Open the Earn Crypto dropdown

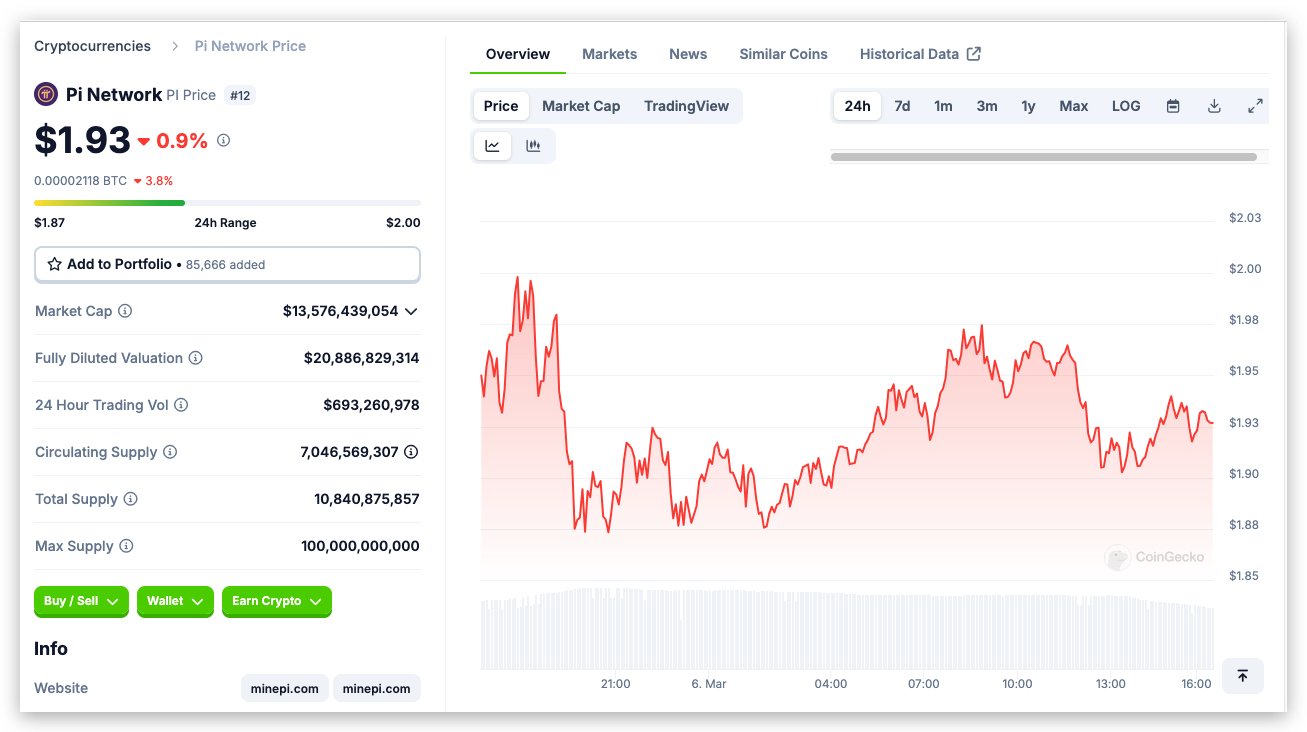coord(276,601)
